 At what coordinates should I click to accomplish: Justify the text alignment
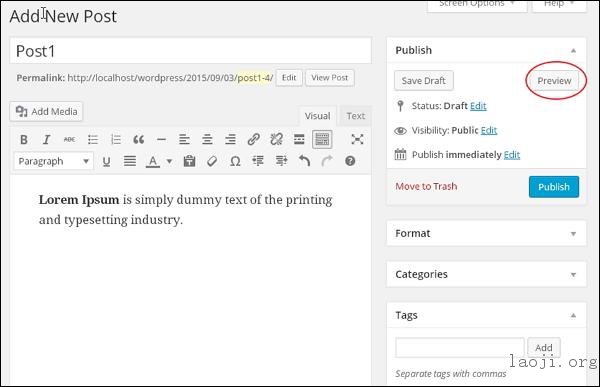click(x=130, y=162)
